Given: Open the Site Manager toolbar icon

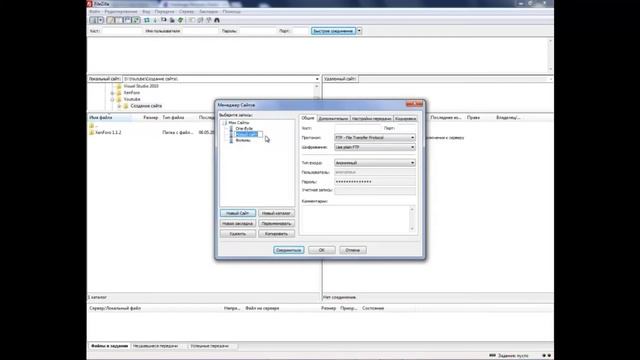Looking at the screenshot, I should pyautogui.click(x=93, y=20).
